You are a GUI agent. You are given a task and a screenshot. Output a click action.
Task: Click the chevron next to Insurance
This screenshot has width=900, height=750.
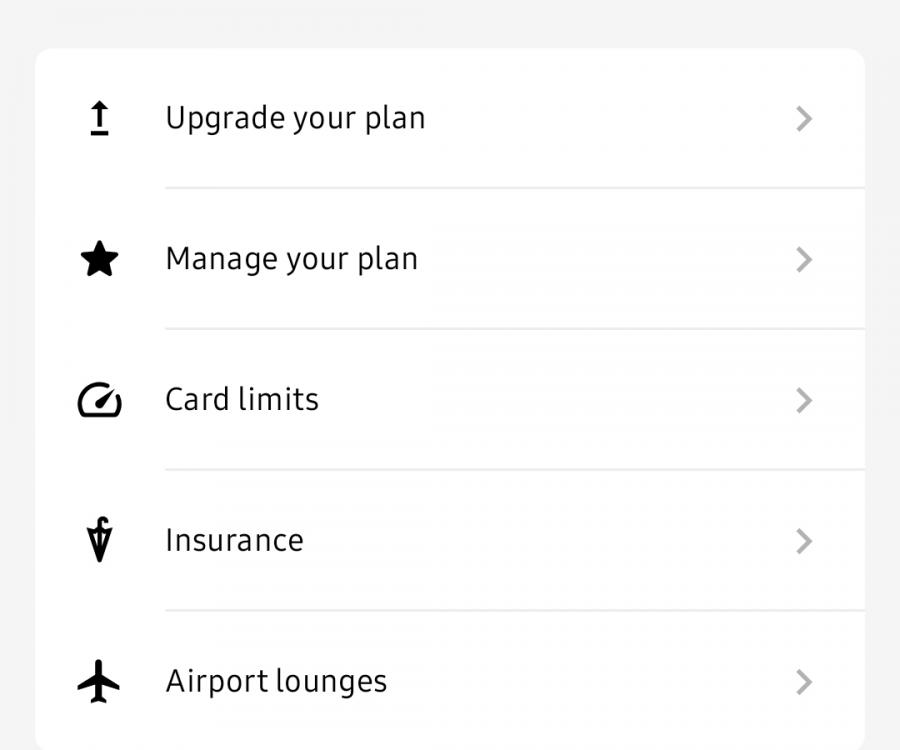point(805,541)
